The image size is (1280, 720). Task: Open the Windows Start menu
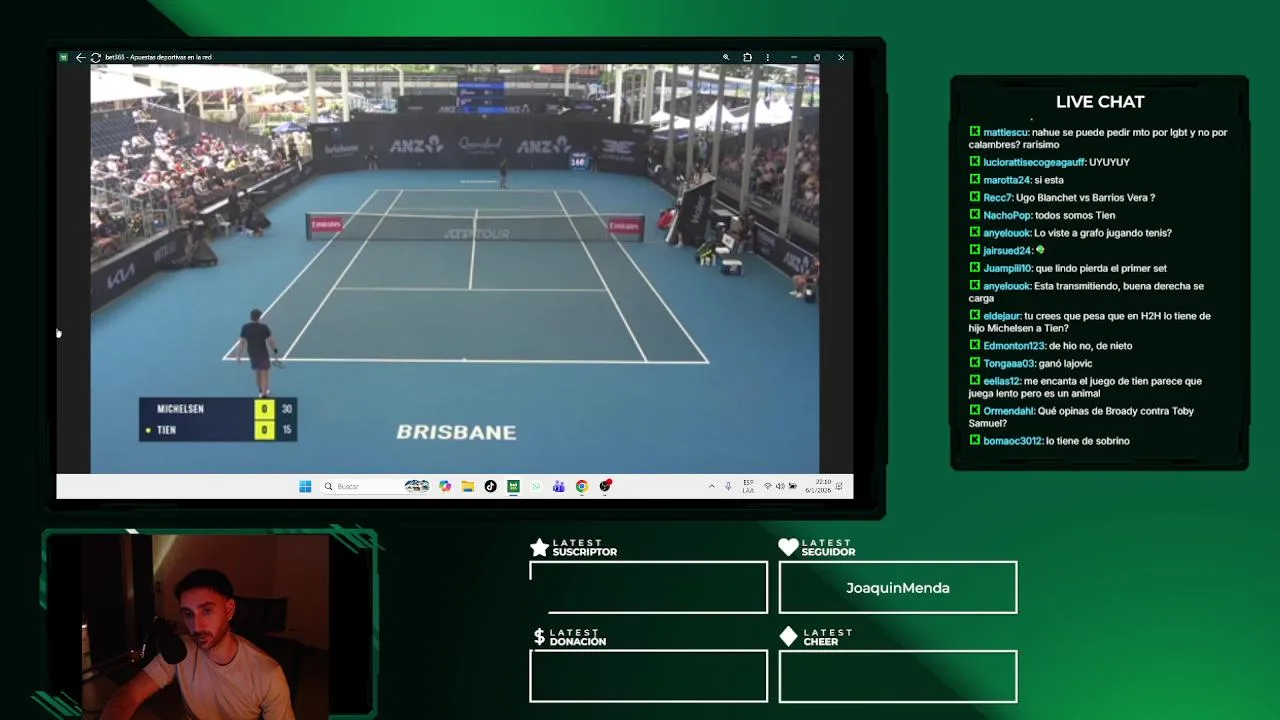[x=305, y=486]
